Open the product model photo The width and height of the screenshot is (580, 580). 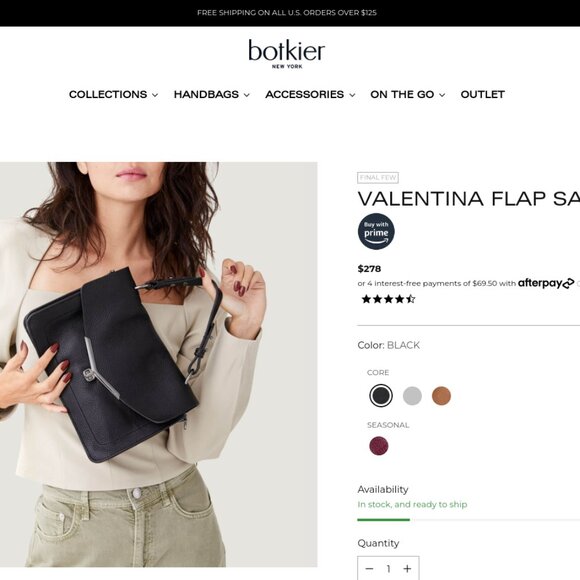(x=159, y=364)
